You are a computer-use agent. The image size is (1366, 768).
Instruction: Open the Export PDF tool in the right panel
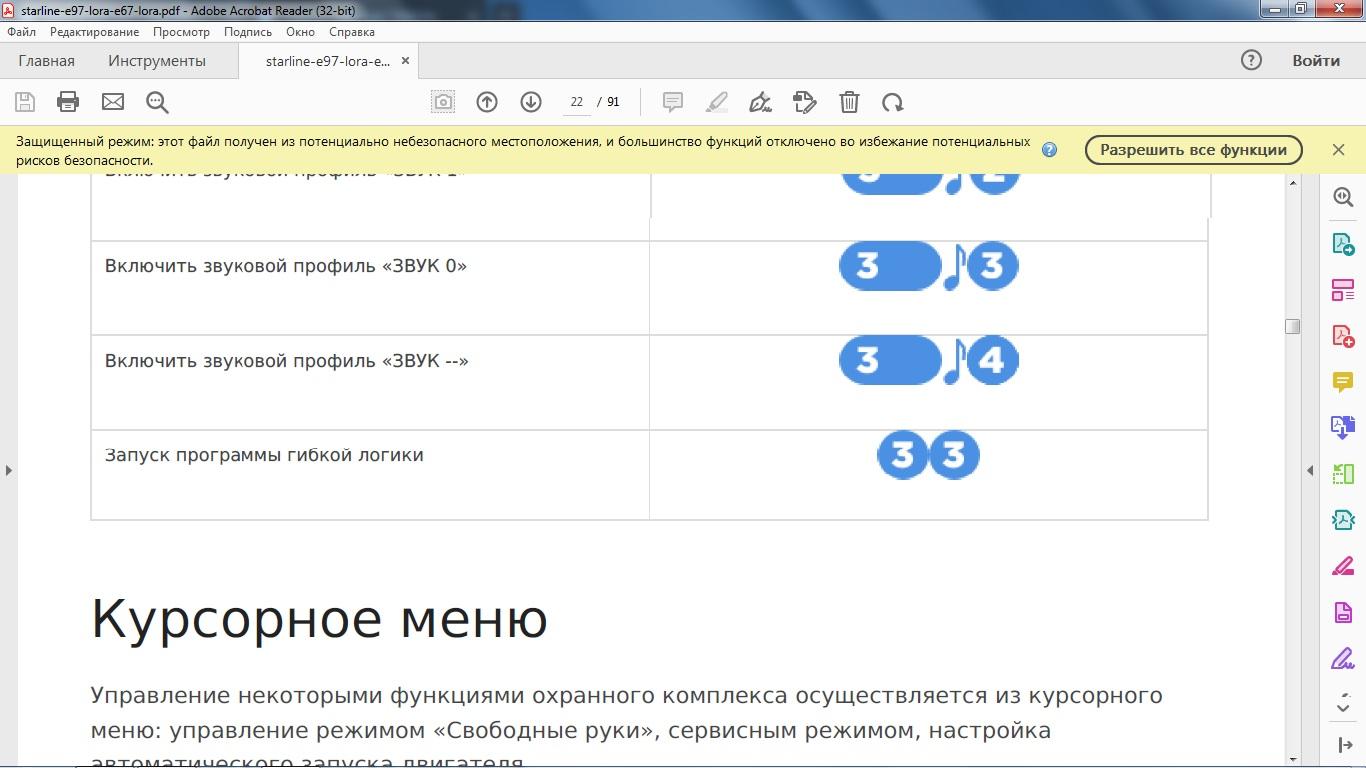click(x=1343, y=244)
